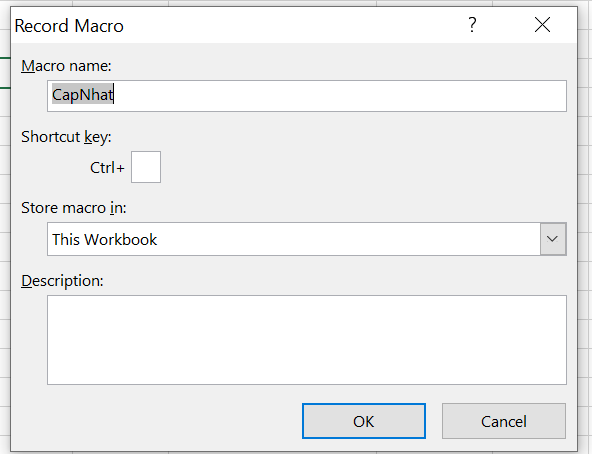Click inside the Description text area
The width and height of the screenshot is (592, 454).
click(307, 340)
